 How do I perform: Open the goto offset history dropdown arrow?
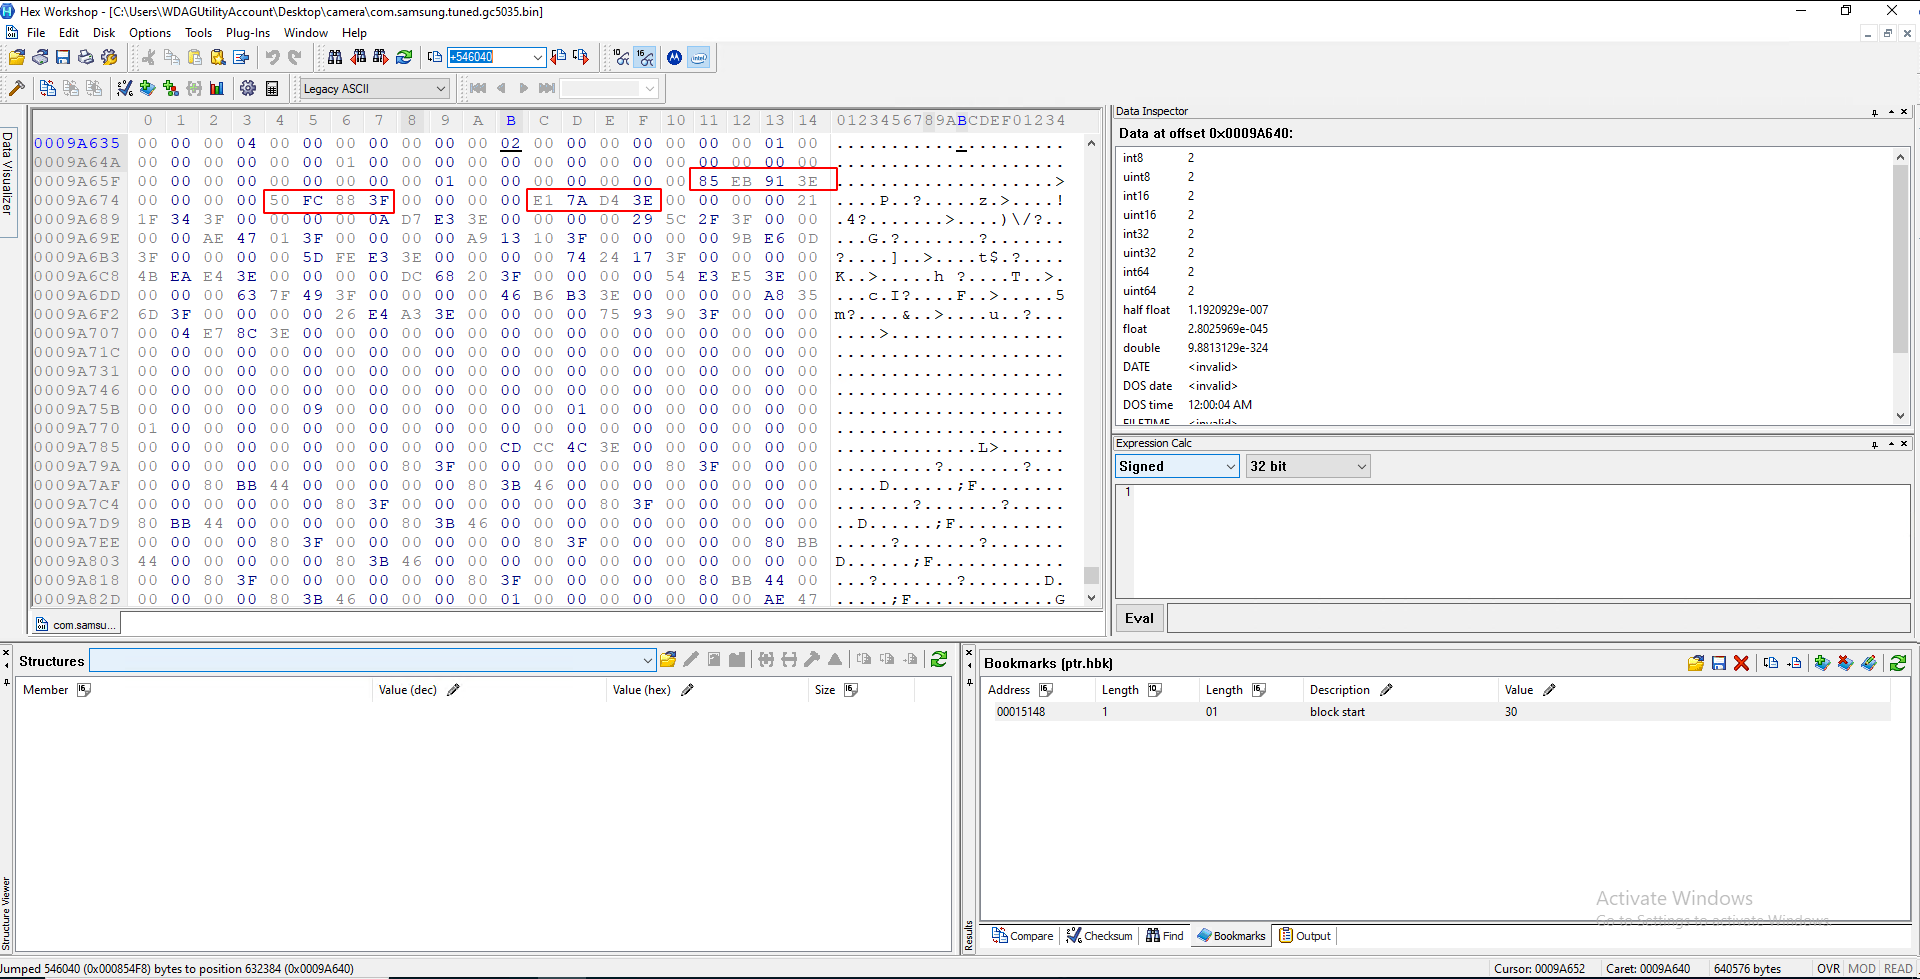(538, 57)
